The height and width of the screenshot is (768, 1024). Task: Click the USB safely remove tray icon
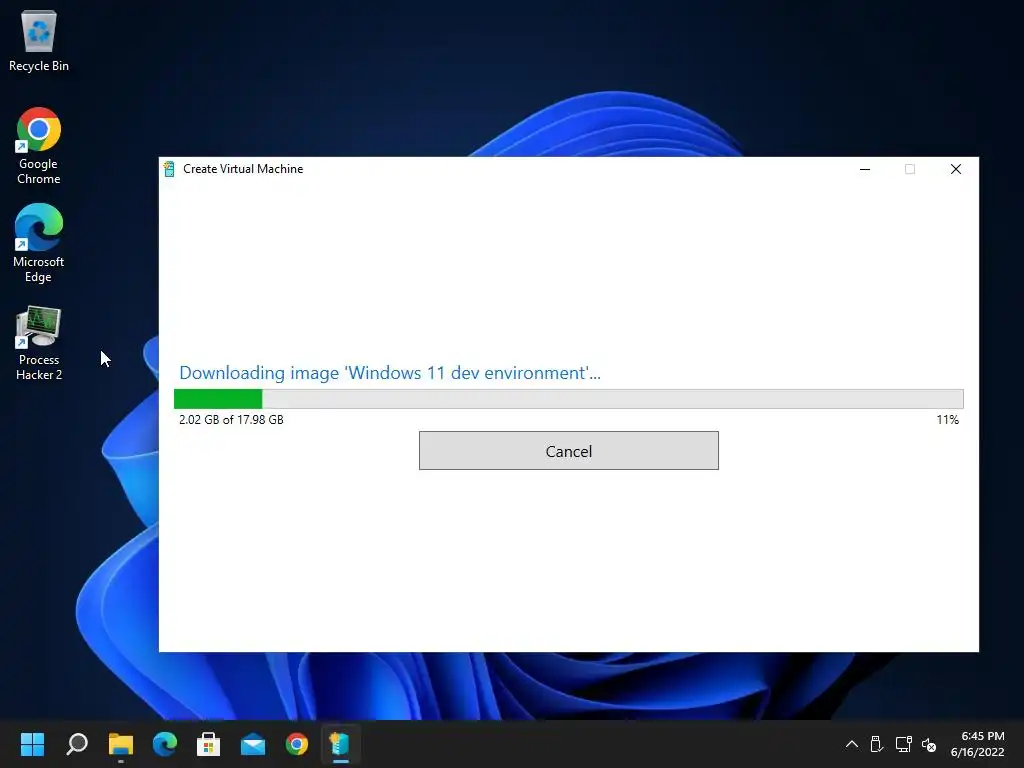pyautogui.click(x=876, y=744)
